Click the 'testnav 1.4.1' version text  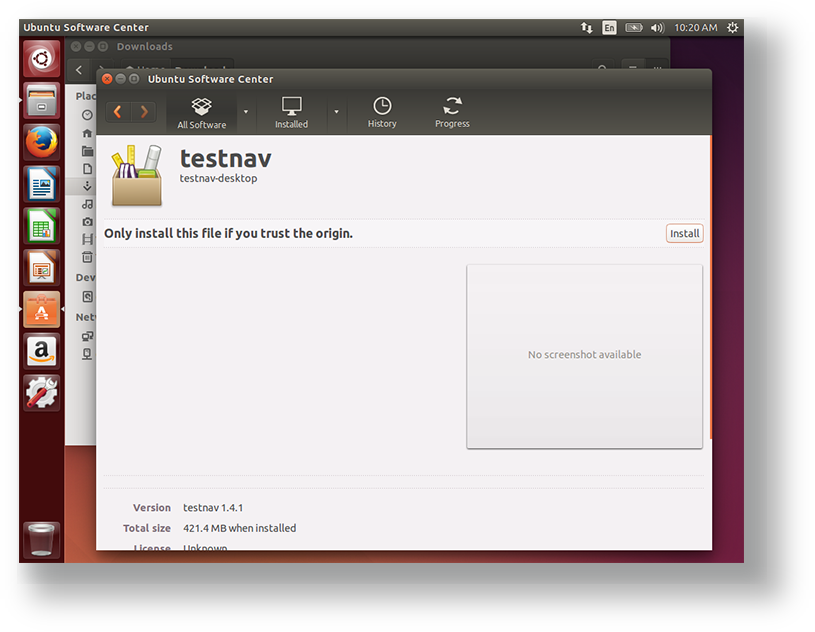click(213, 508)
